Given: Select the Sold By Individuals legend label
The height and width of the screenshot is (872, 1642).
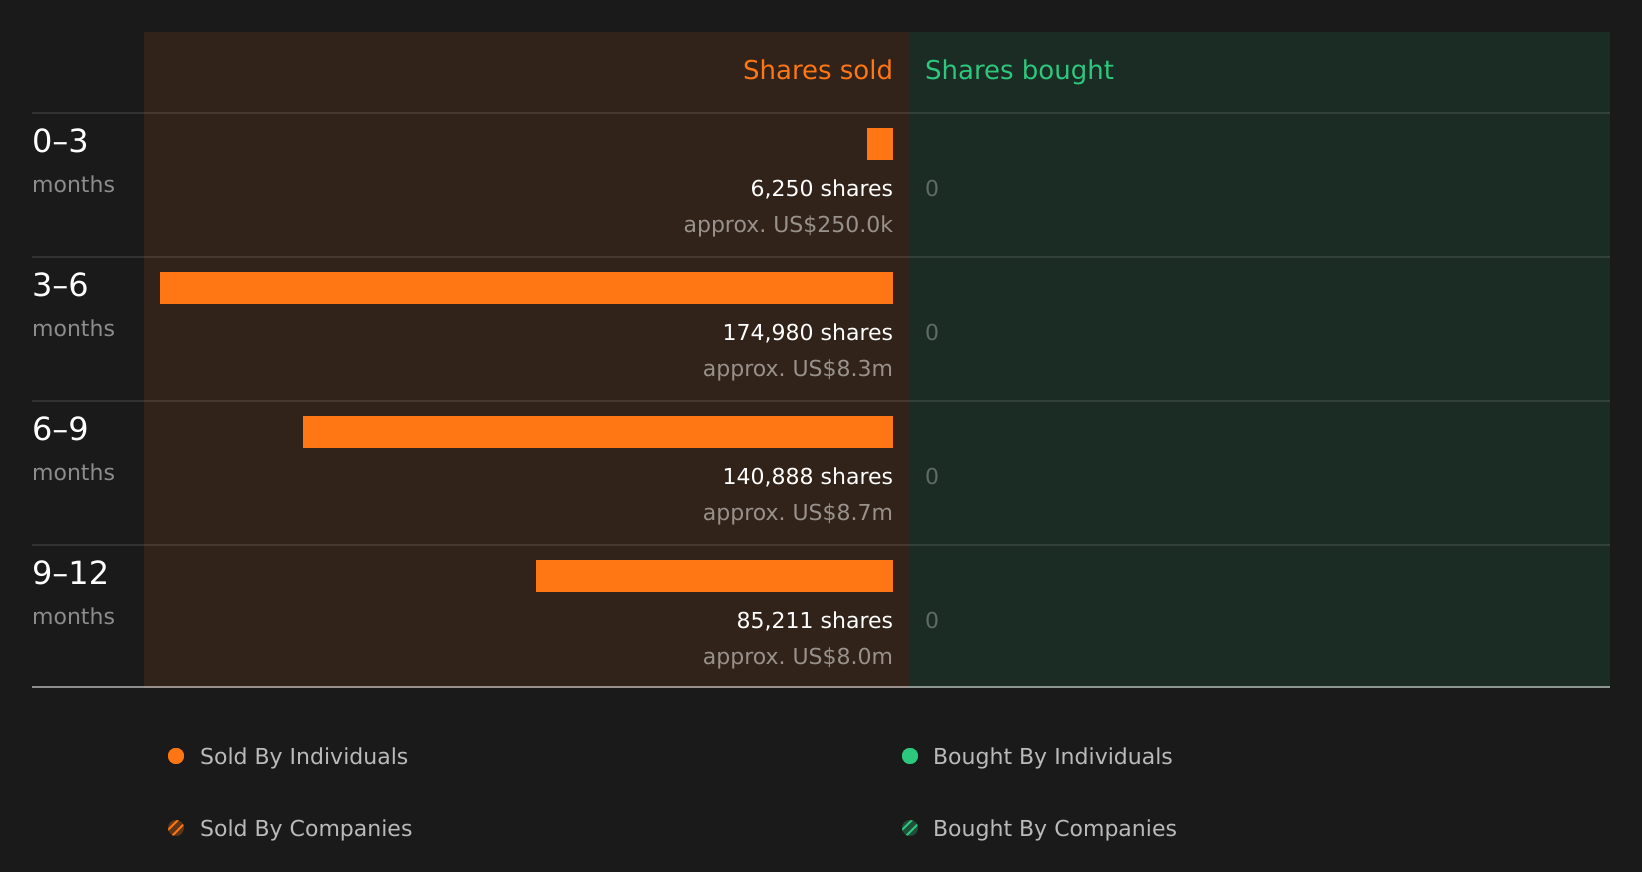Looking at the screenshot, I should [304, 756].
